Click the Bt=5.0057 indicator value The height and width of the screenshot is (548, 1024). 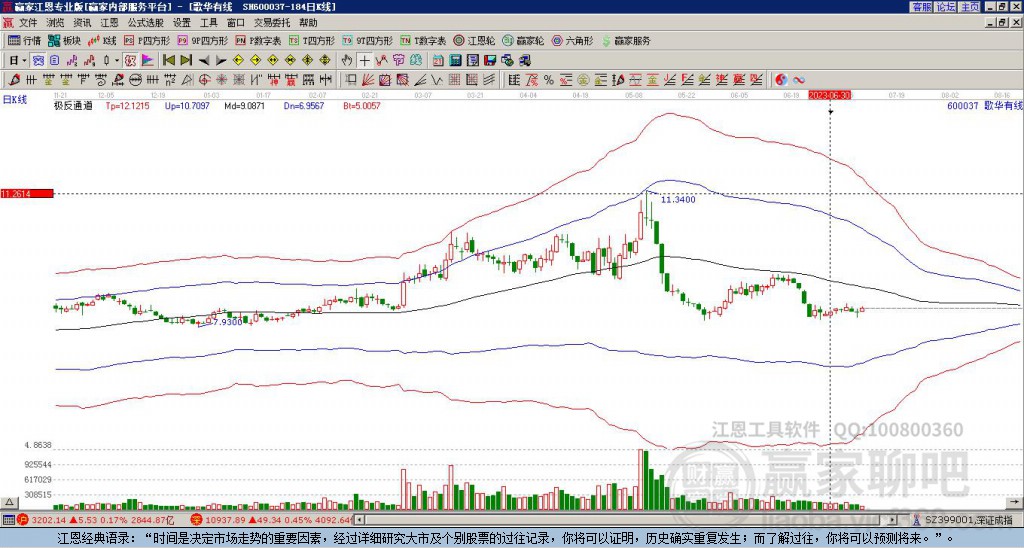[362, 105]
